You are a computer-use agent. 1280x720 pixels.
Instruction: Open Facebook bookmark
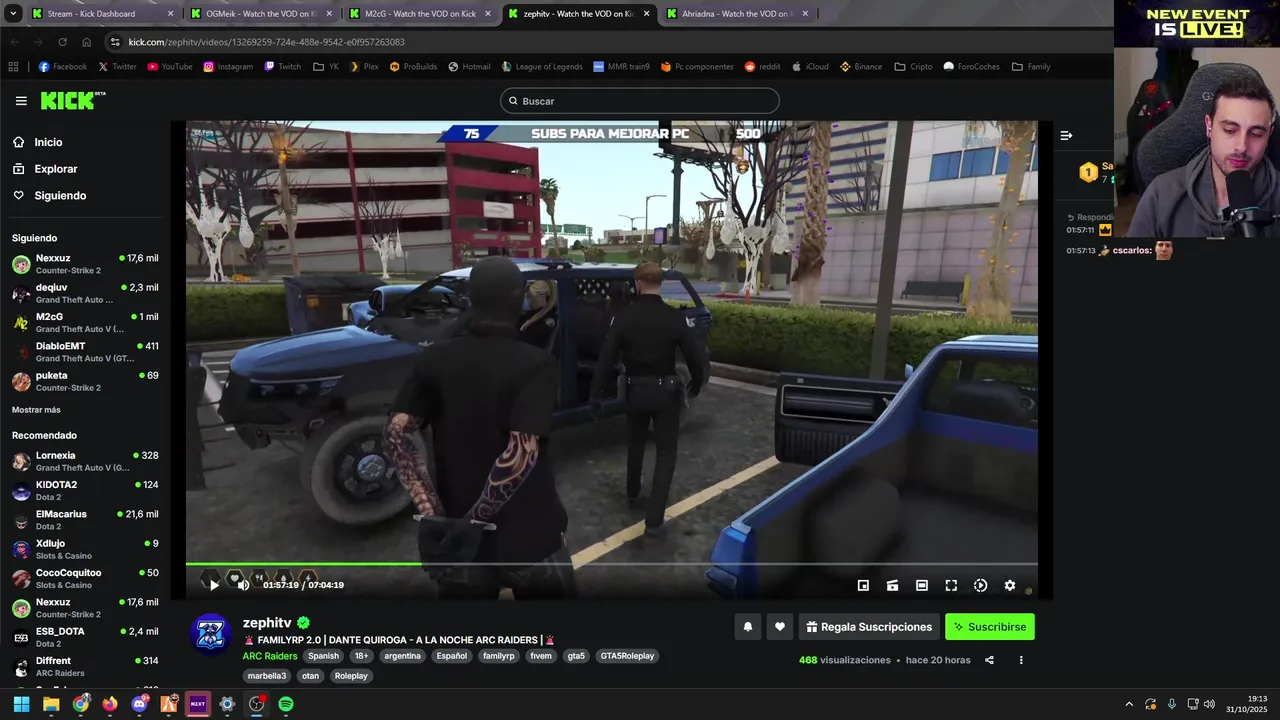tap(62, 67)
